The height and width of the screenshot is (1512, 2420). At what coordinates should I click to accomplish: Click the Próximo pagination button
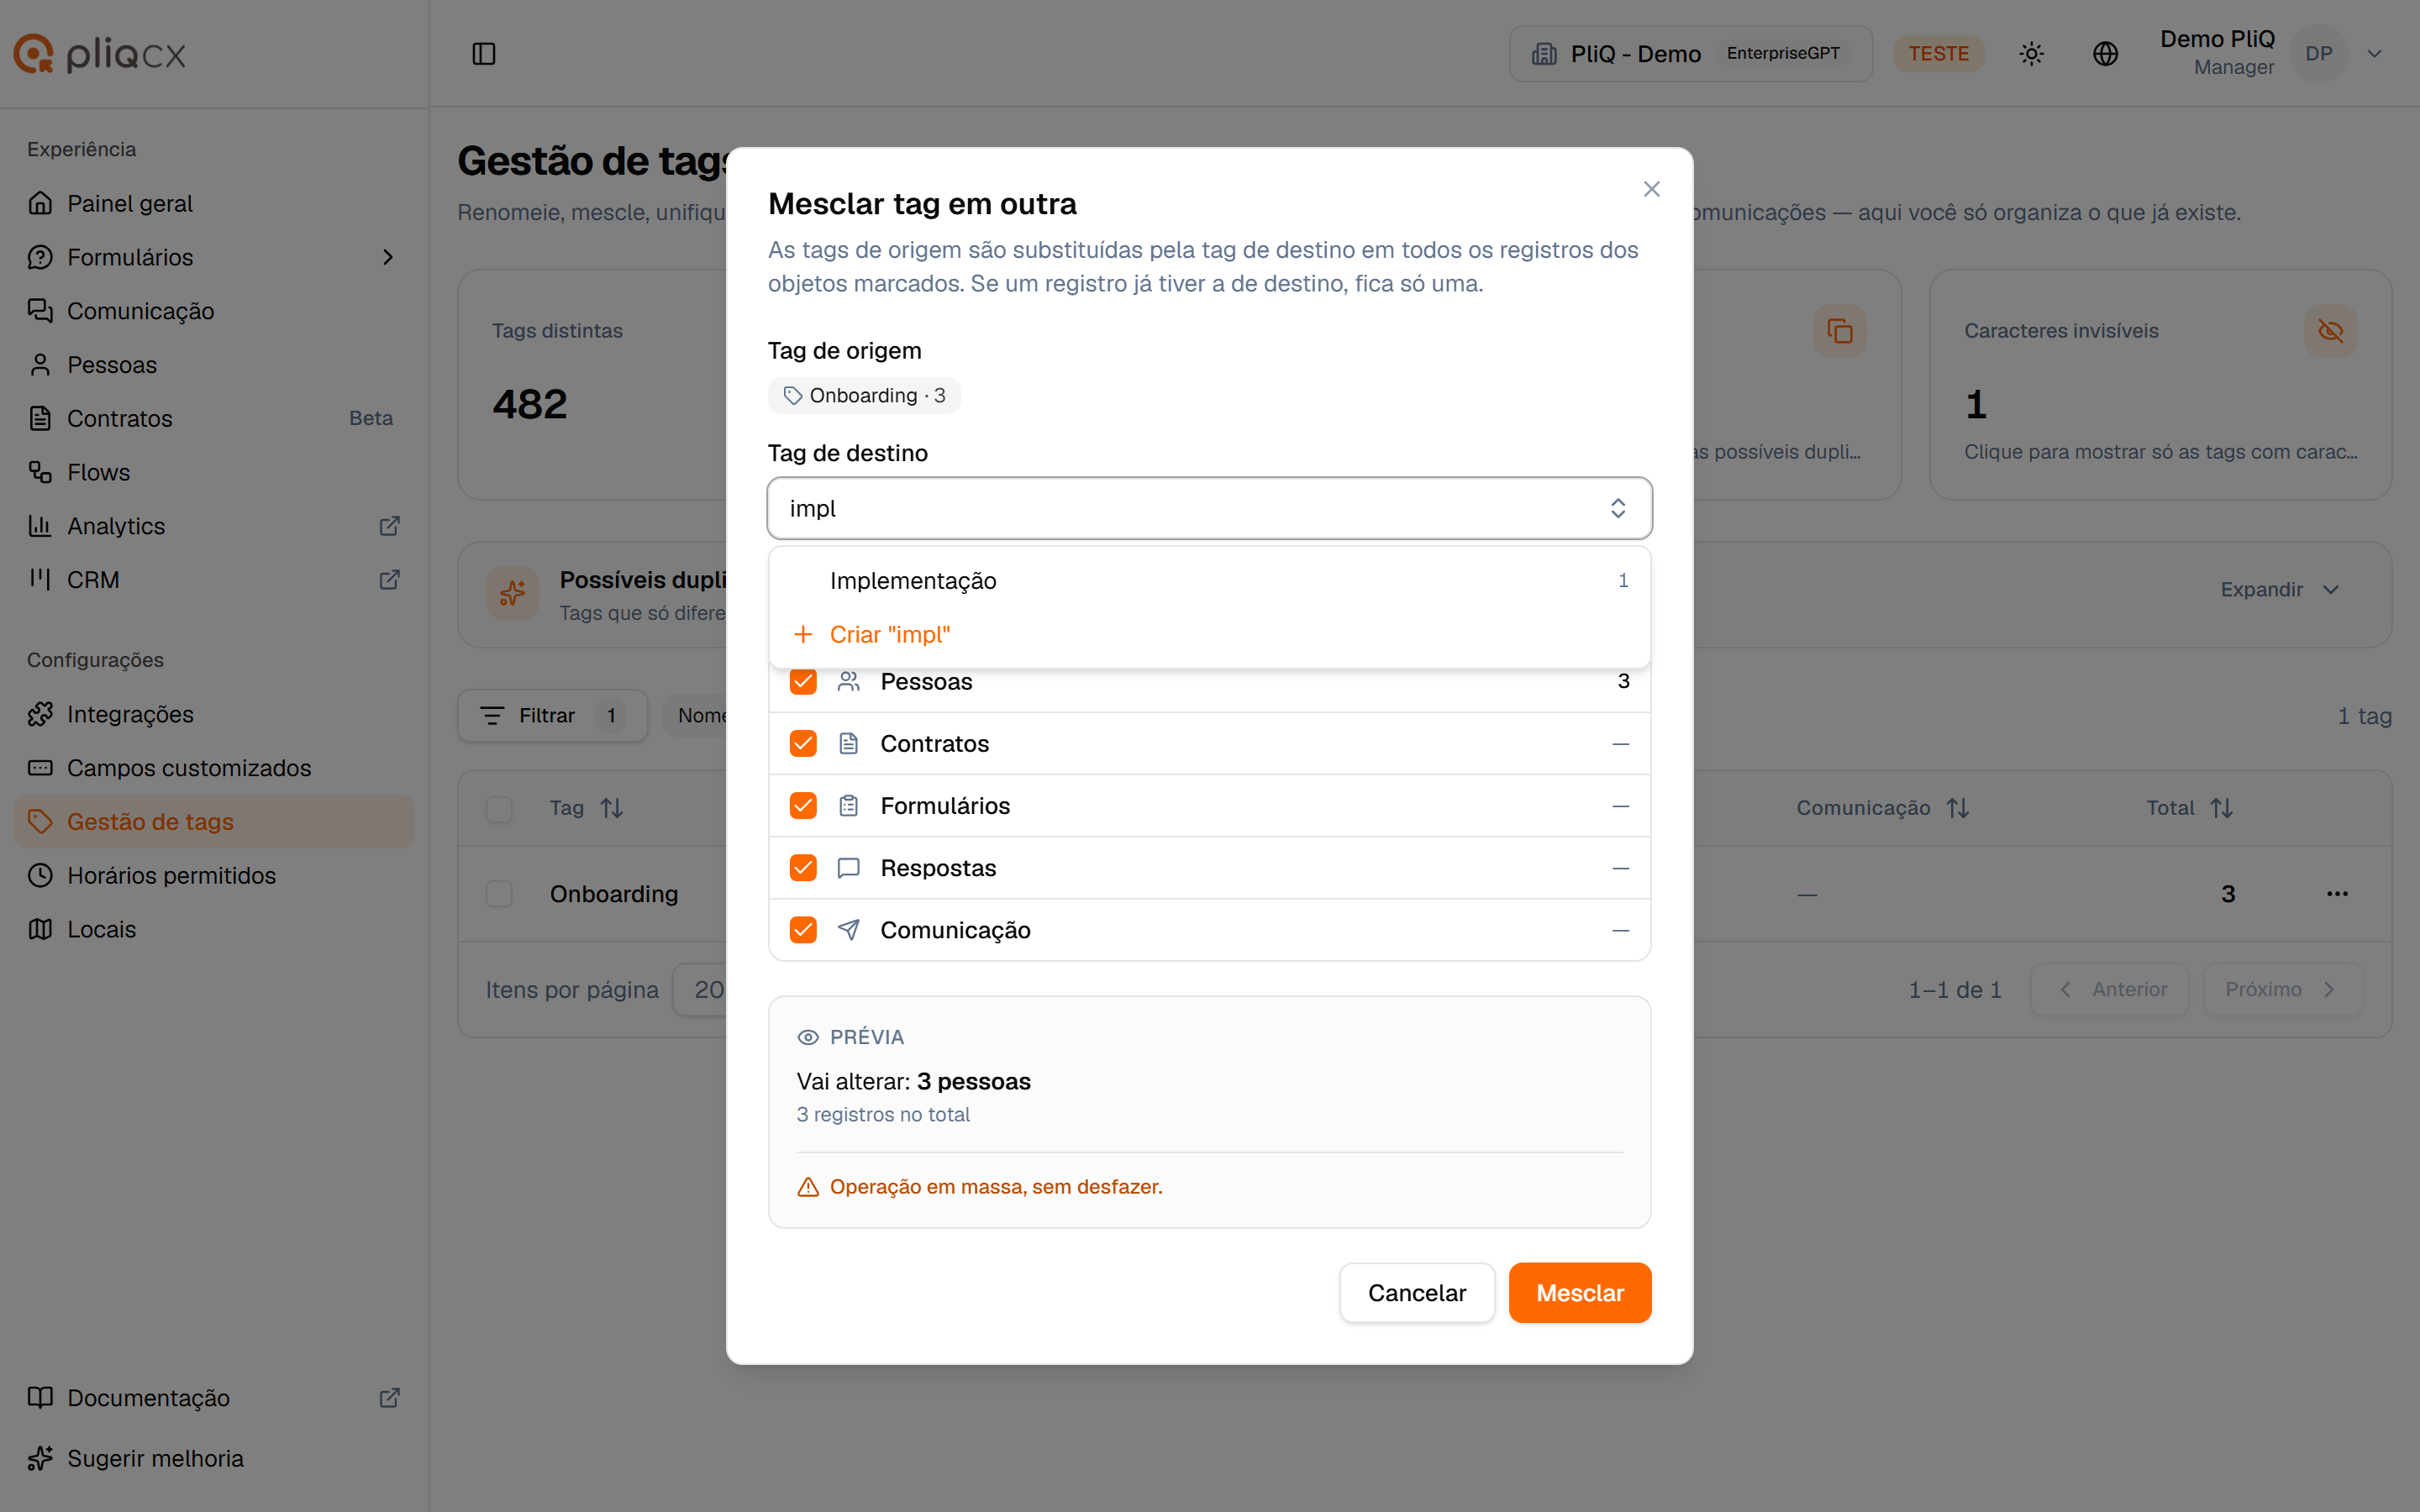(2282, 990)
